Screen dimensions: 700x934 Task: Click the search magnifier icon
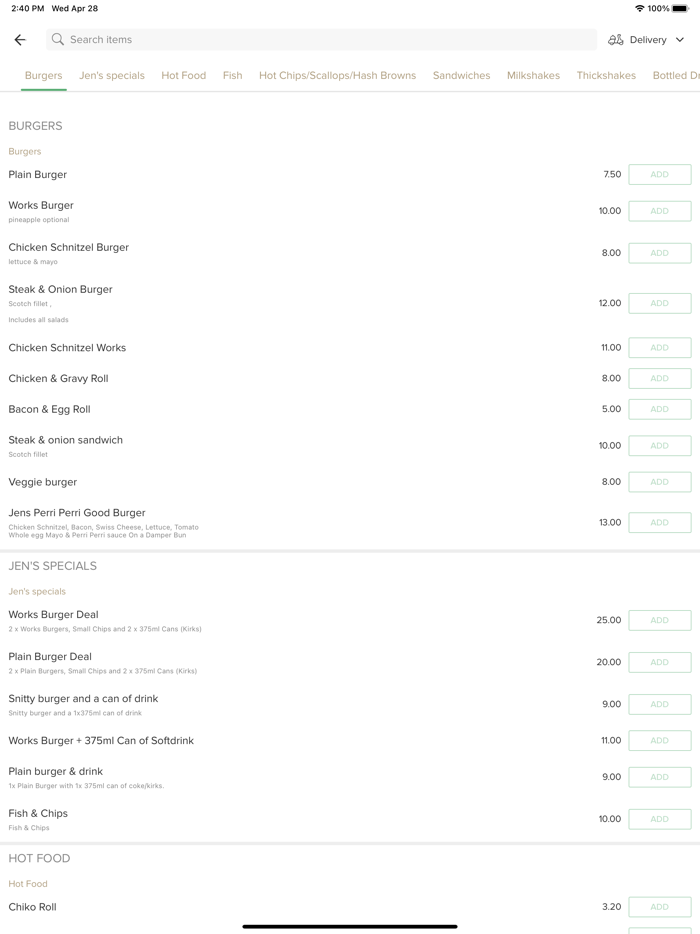(58, 40)
